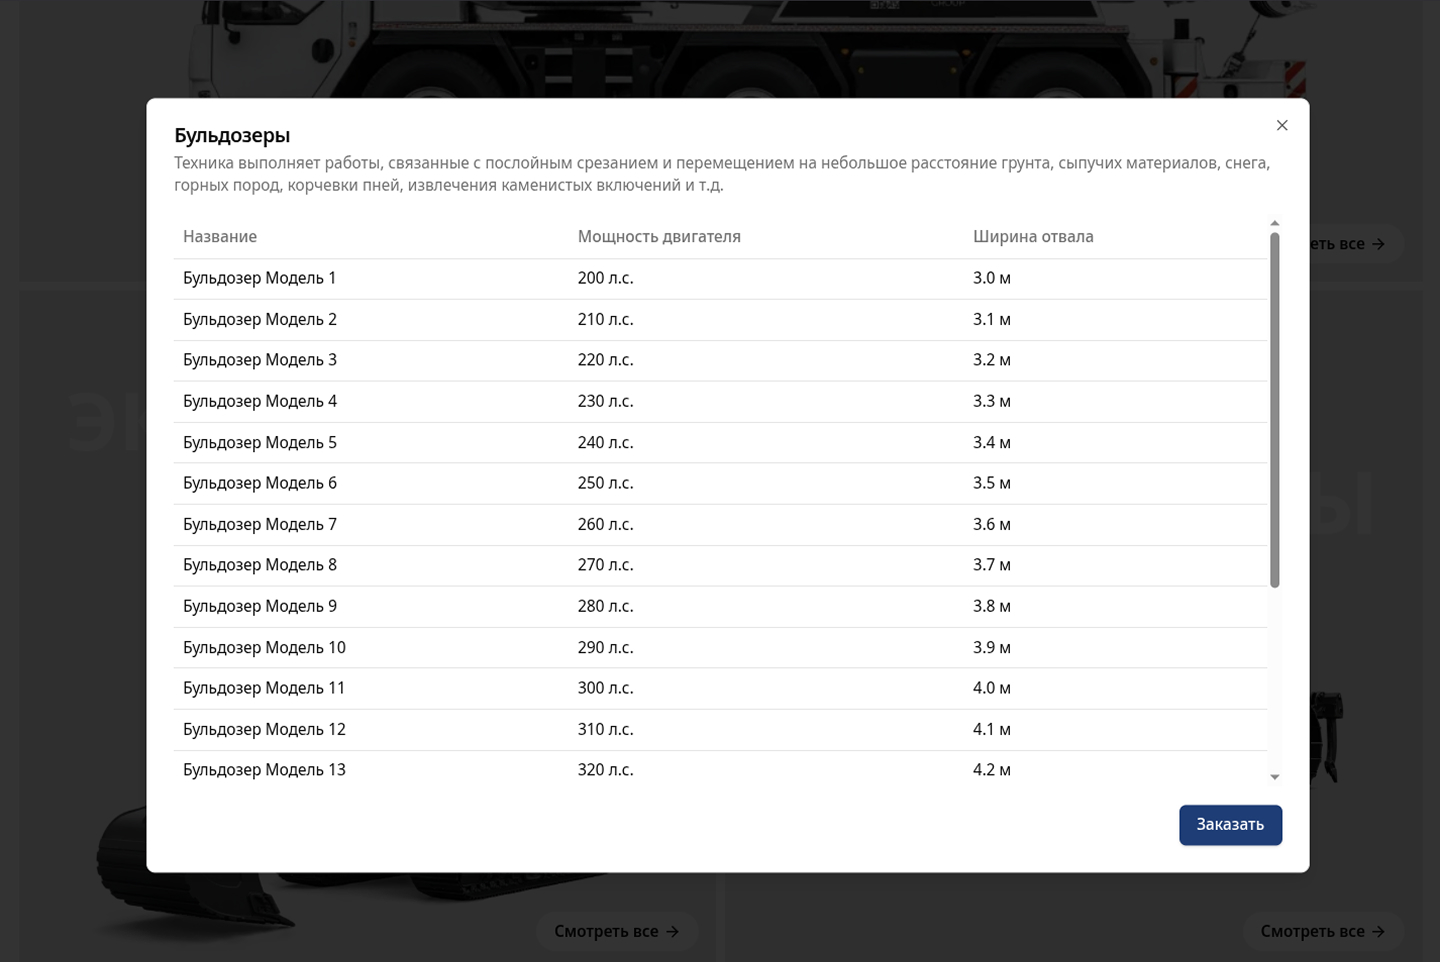1440x962 pixels.
Task: Sort the table by 'Мощность двигателя' header
Action: pyautogui.click(x=659, y=236)
